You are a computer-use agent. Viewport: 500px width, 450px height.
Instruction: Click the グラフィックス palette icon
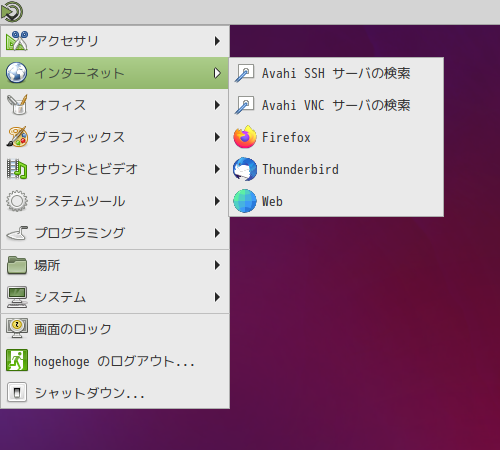[x=17, y=137]
